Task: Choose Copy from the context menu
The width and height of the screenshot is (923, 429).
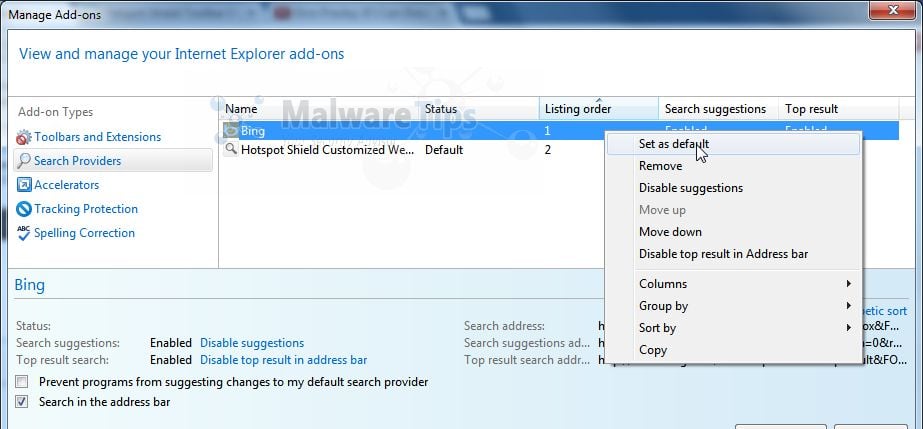Action: pos(733,350)
